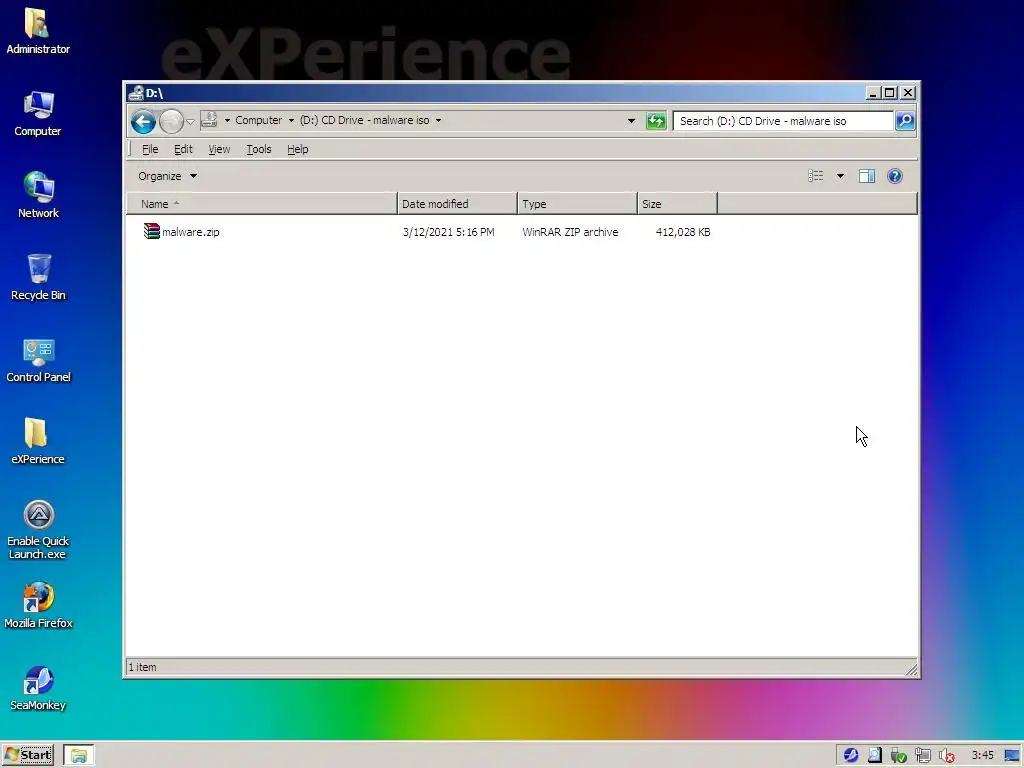Open the Tools menu
1024x768 pixels.
259,149
